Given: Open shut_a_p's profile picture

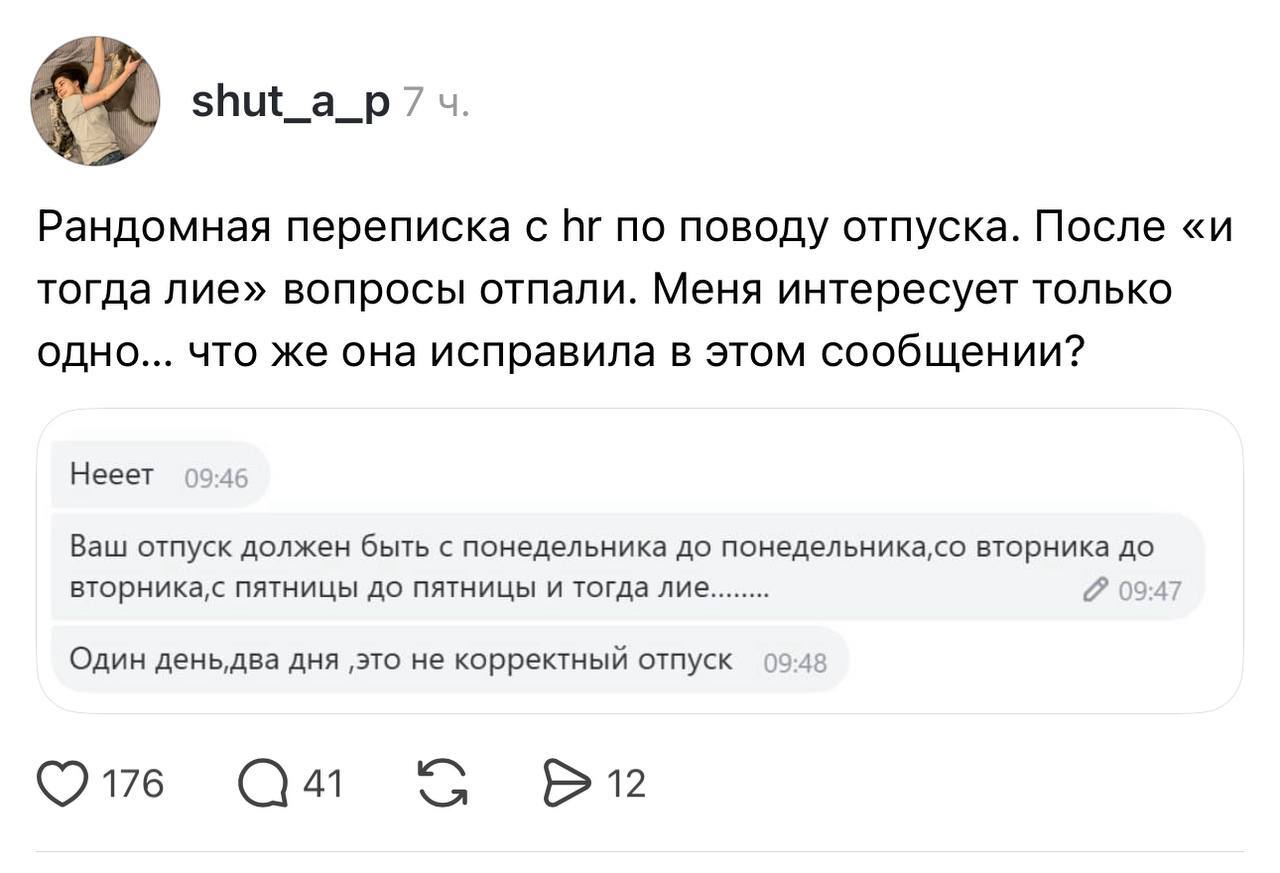Looking at the screenshot, I should pos(95,101).
